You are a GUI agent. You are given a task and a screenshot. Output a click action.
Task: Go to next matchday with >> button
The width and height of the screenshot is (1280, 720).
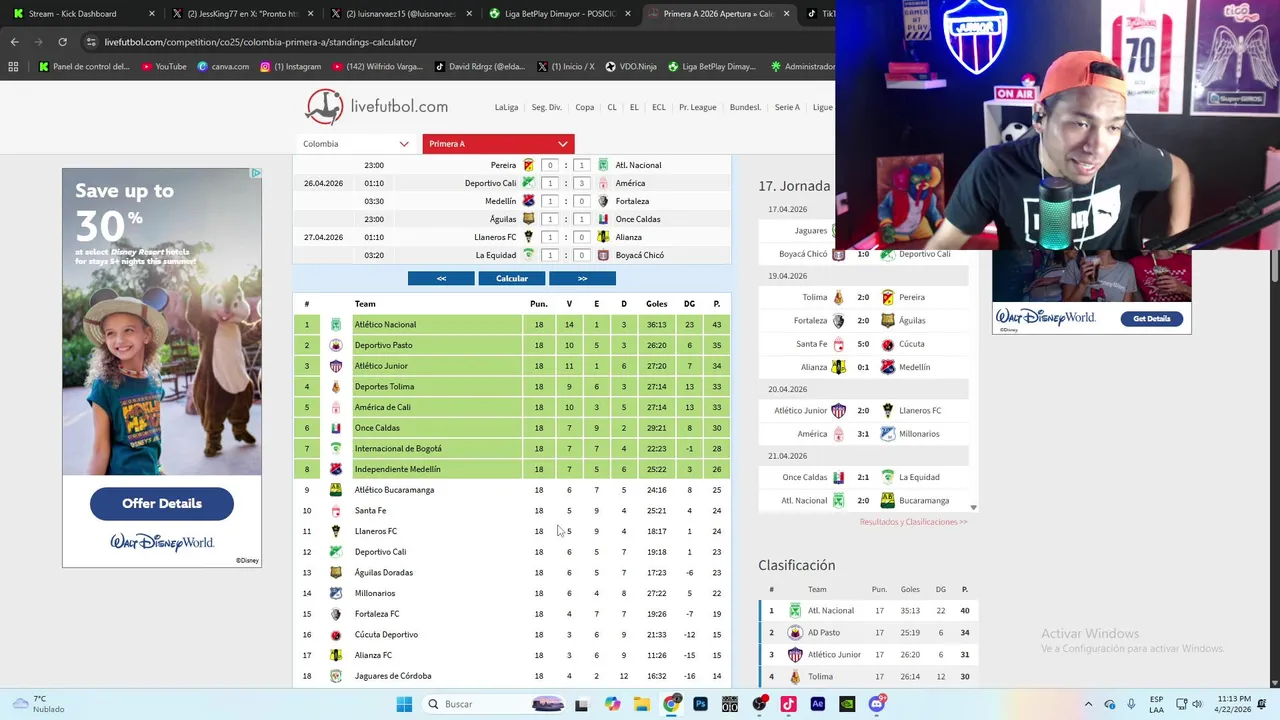click(x=582, y=278)
